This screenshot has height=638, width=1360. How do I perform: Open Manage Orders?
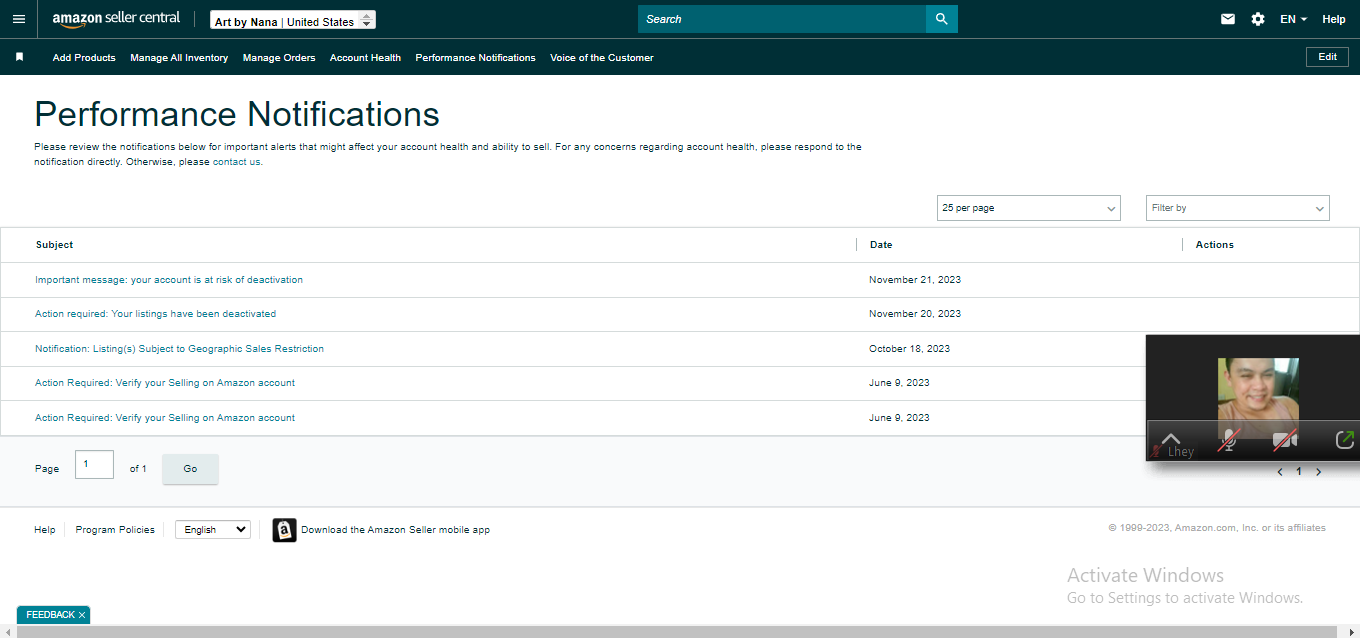coord(279,58)
